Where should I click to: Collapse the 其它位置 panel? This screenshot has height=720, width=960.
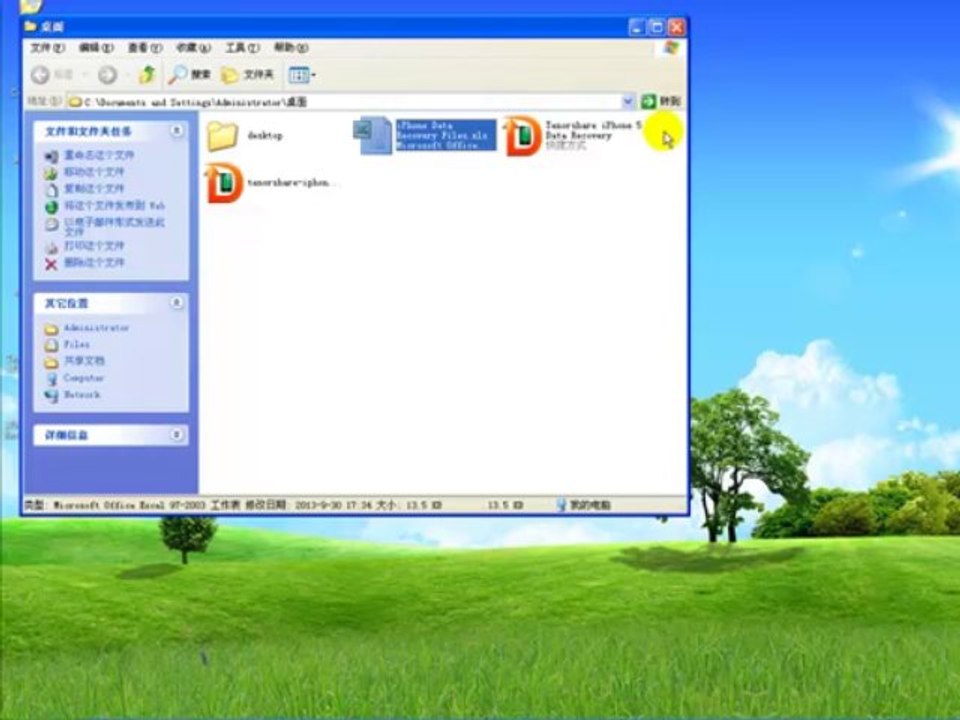tap(176, 302)
